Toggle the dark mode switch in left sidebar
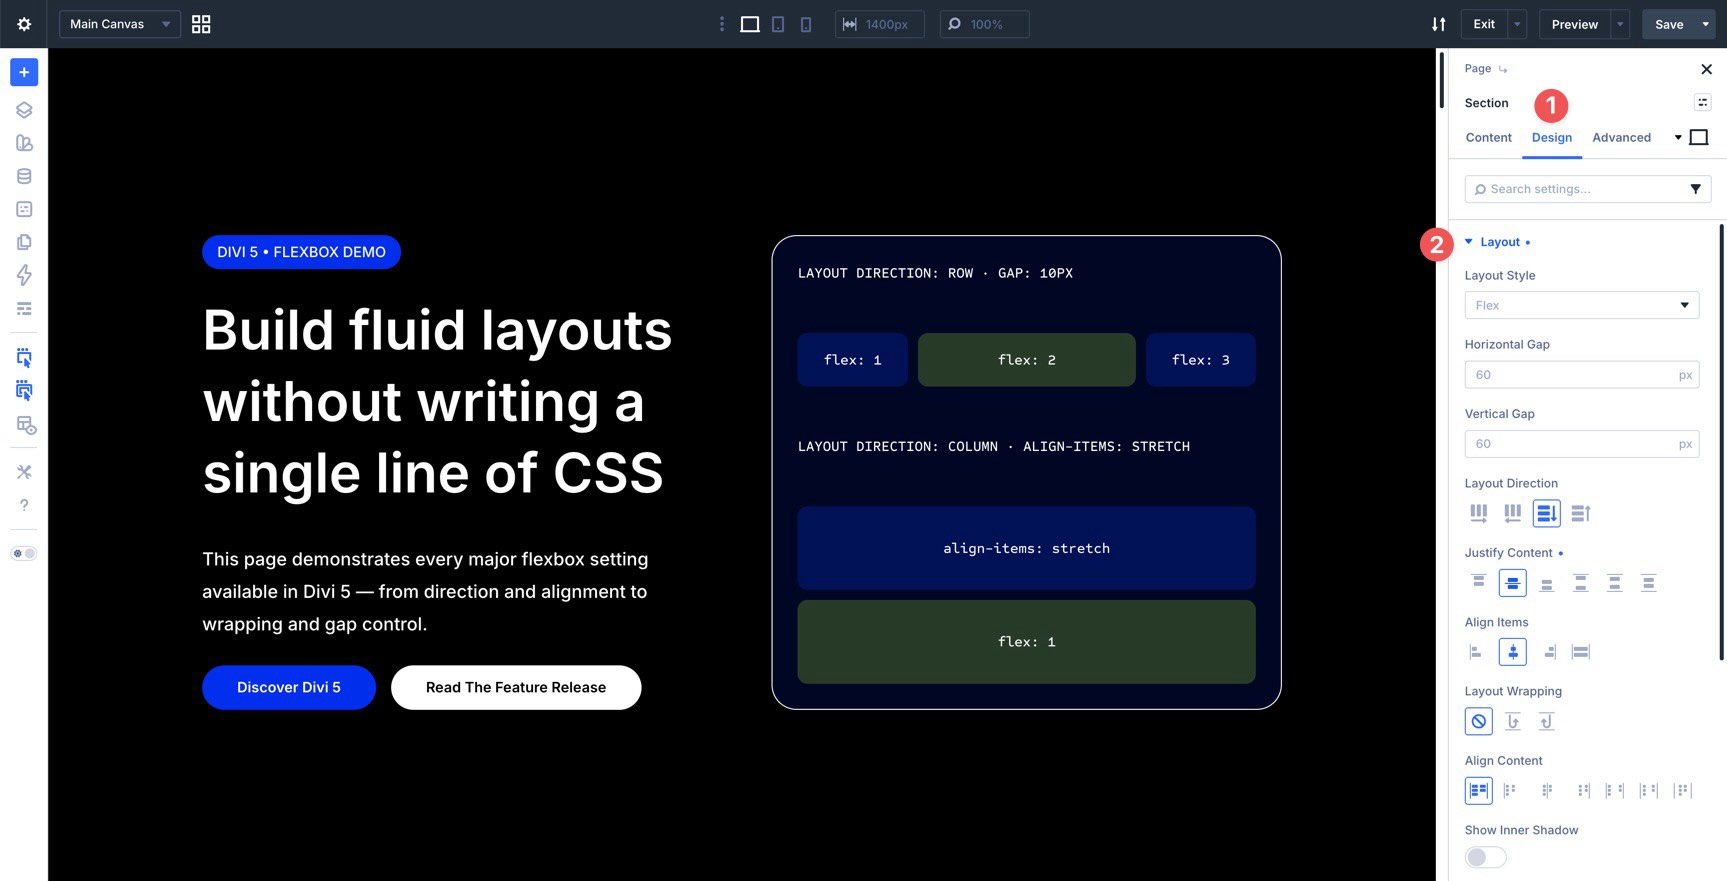Image resolution: width=1727 pixels, height=881 pixels. pyautogui.click(x=24, y=553)
